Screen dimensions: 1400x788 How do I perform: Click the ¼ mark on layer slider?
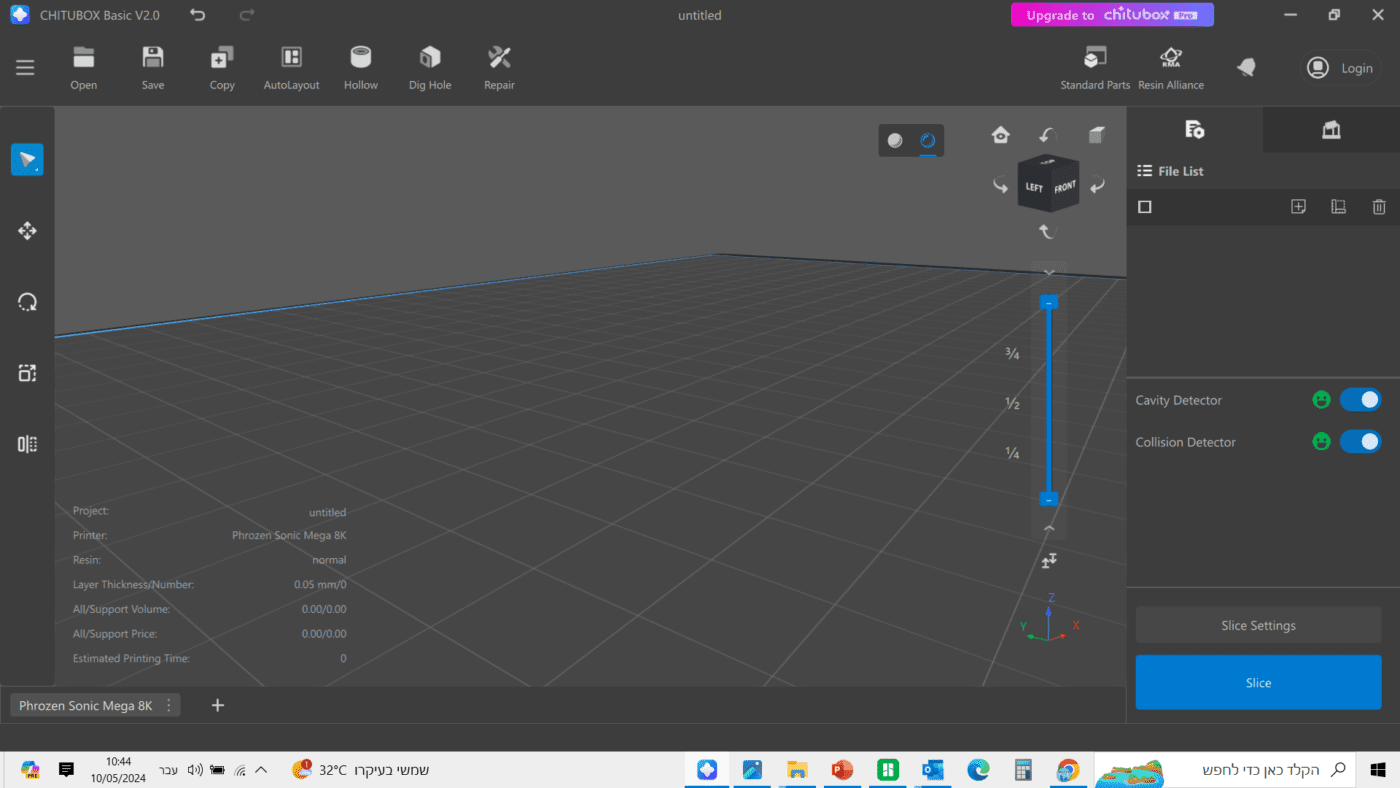1012,453
